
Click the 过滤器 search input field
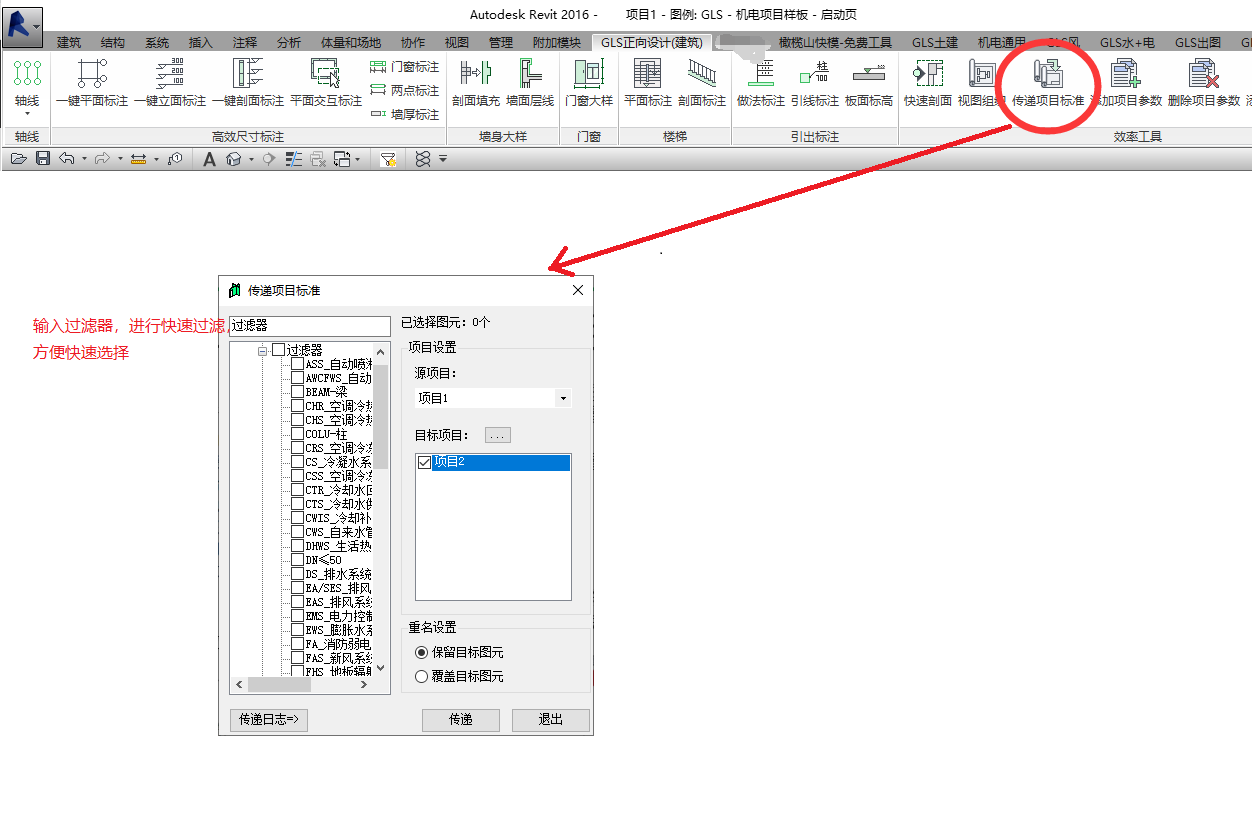[310, 326]
